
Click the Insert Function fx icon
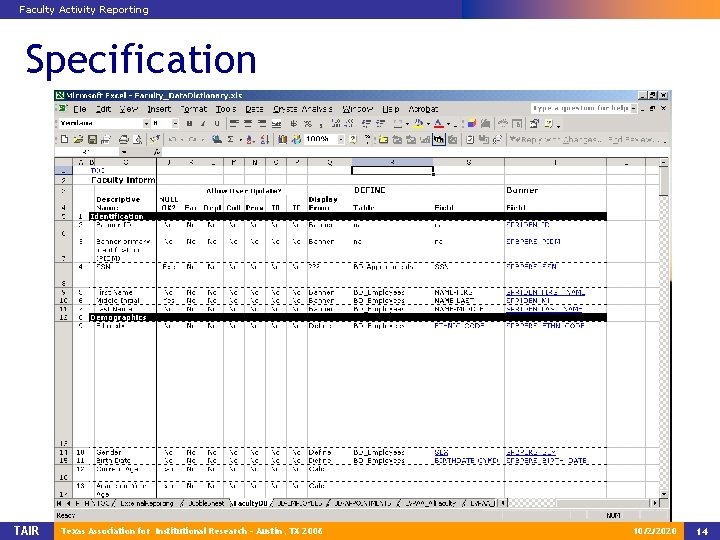(157, 152)
